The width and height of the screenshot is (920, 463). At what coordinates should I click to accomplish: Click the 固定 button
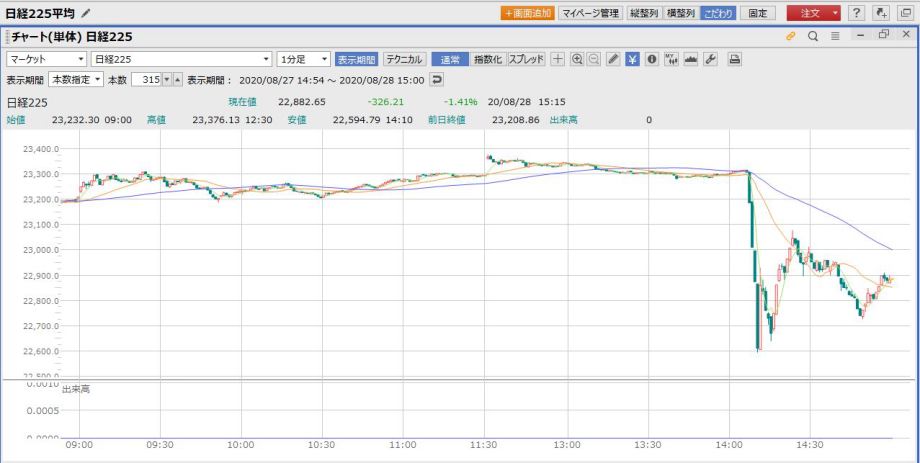(757, 13)
